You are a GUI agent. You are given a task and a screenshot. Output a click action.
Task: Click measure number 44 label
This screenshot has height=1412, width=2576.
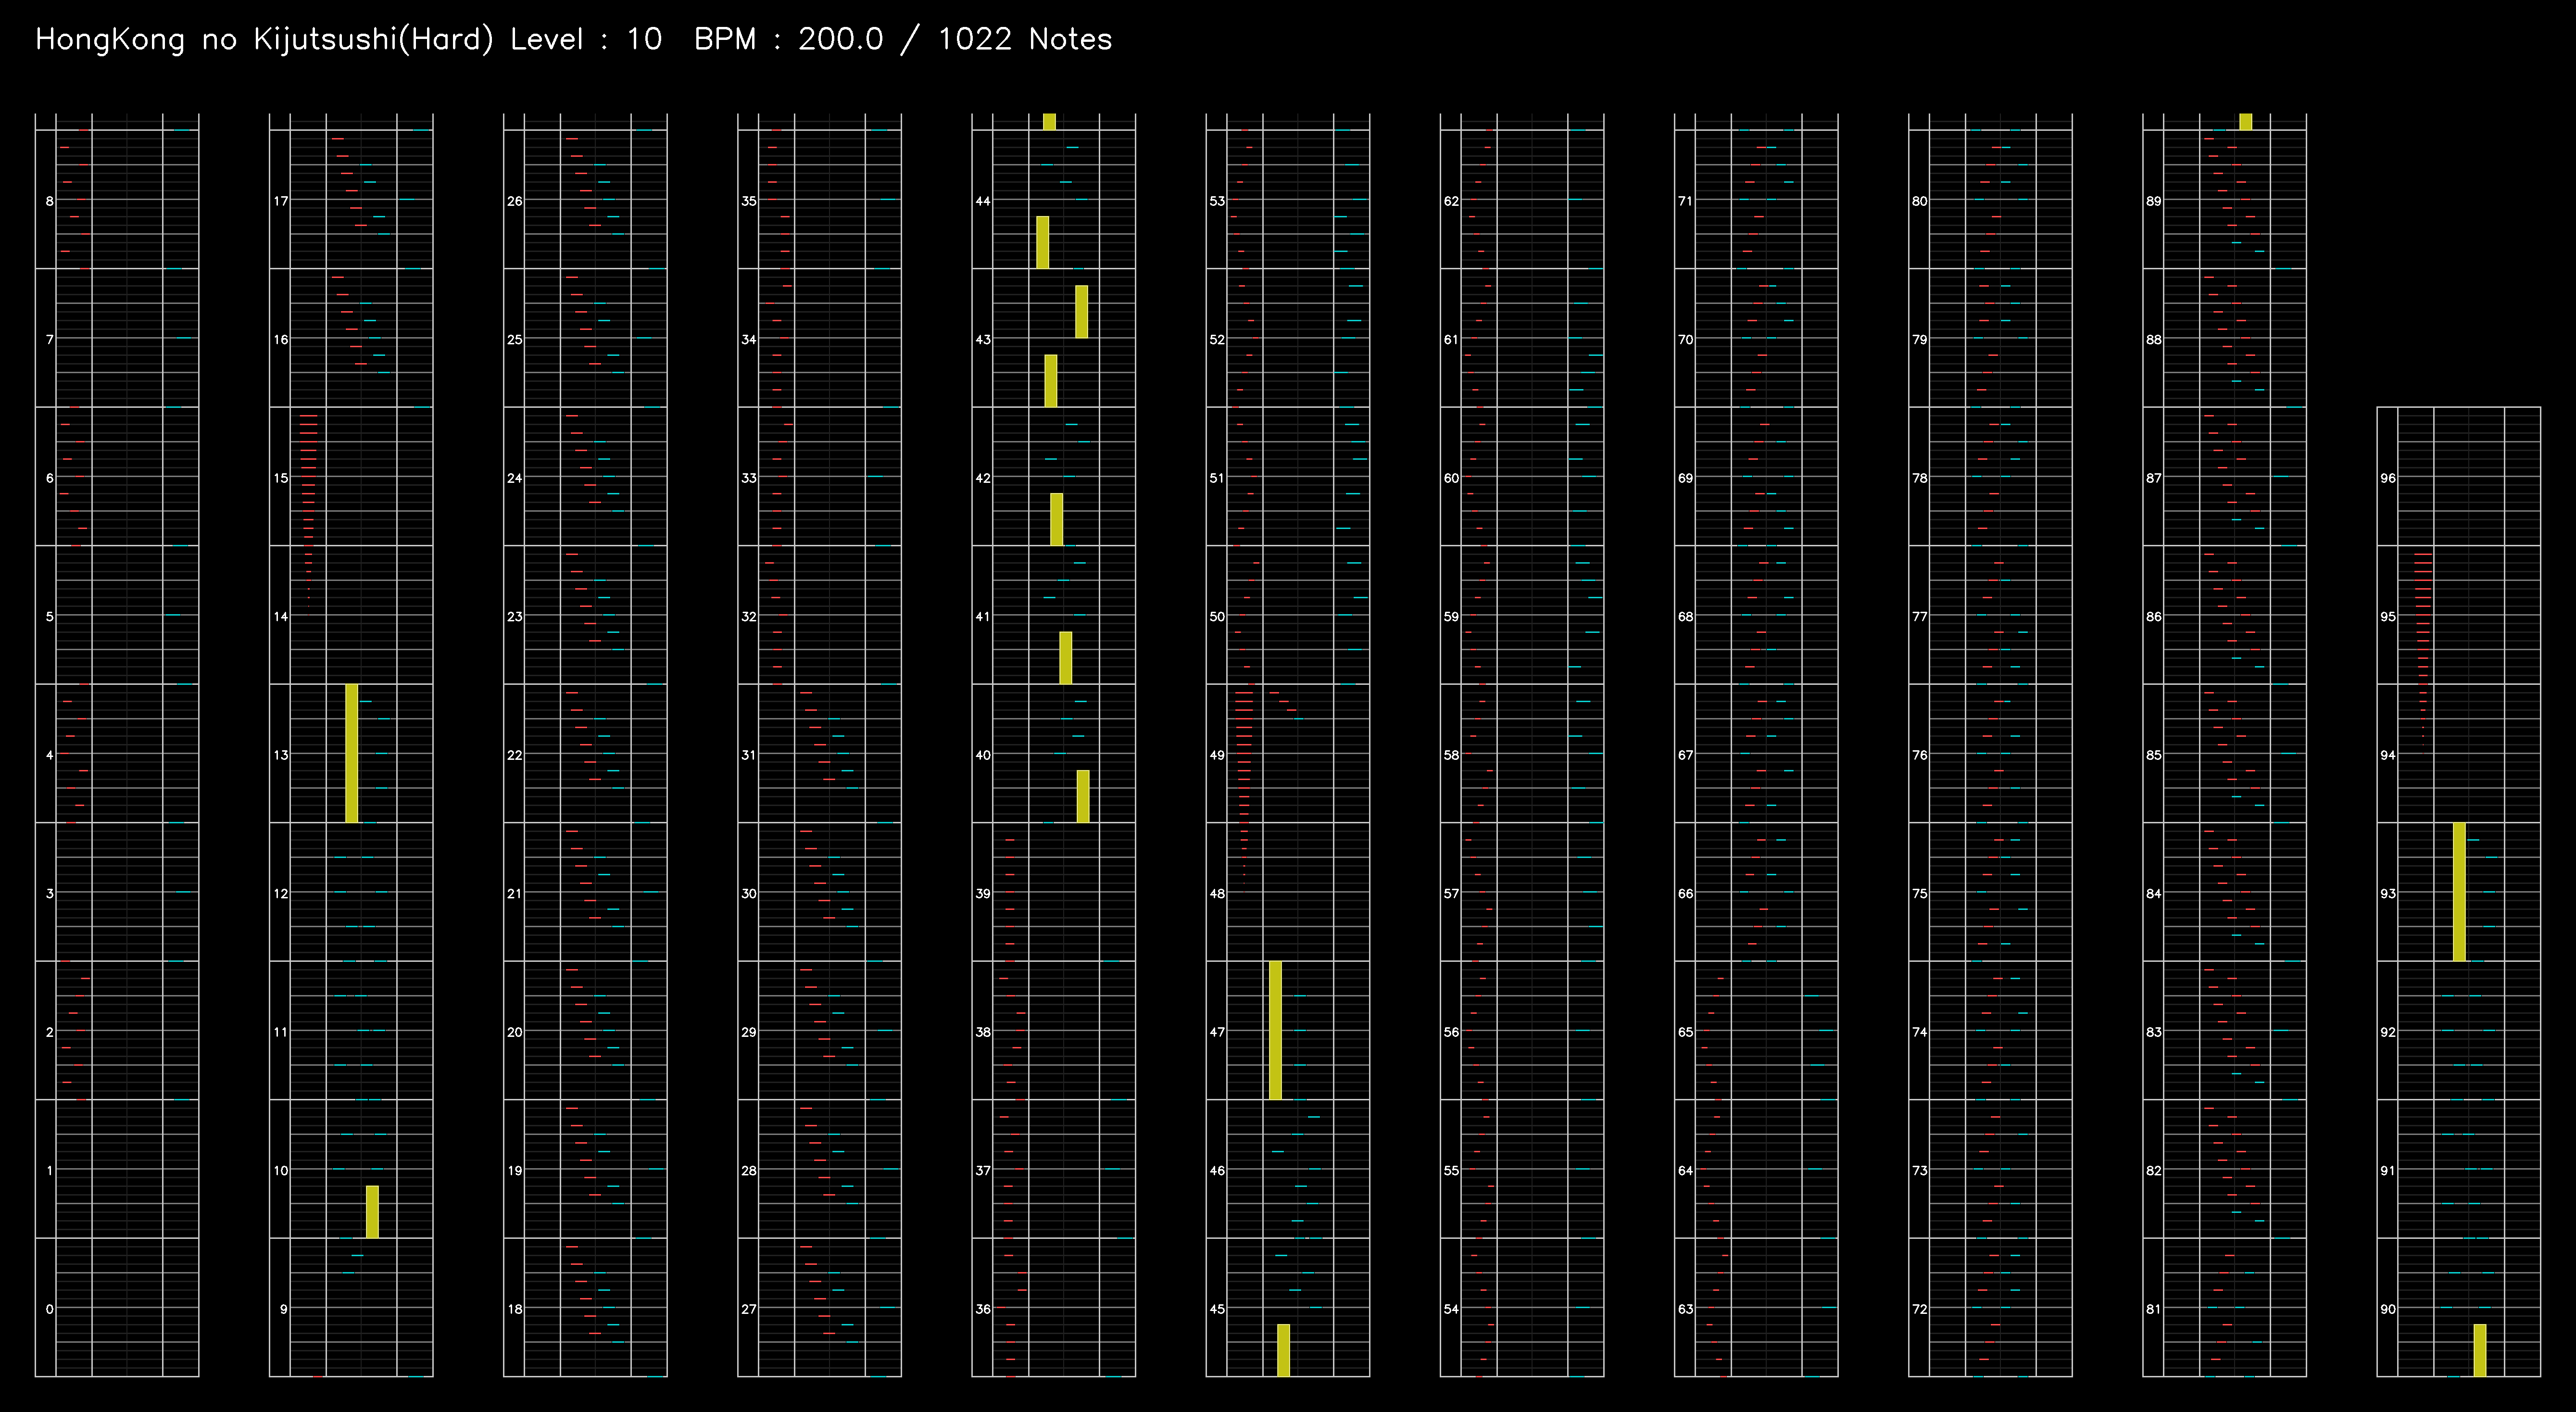(983, 201)
